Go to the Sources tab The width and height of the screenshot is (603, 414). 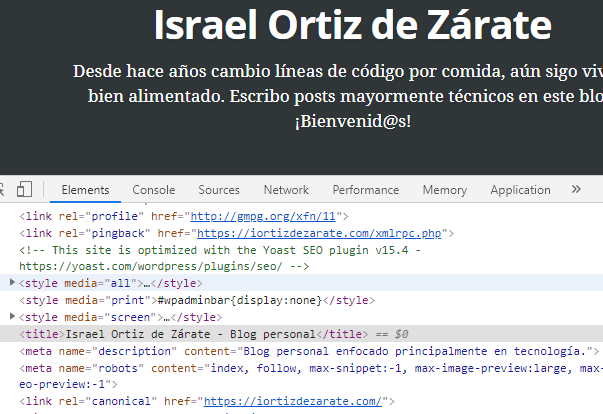click(219, 190)
